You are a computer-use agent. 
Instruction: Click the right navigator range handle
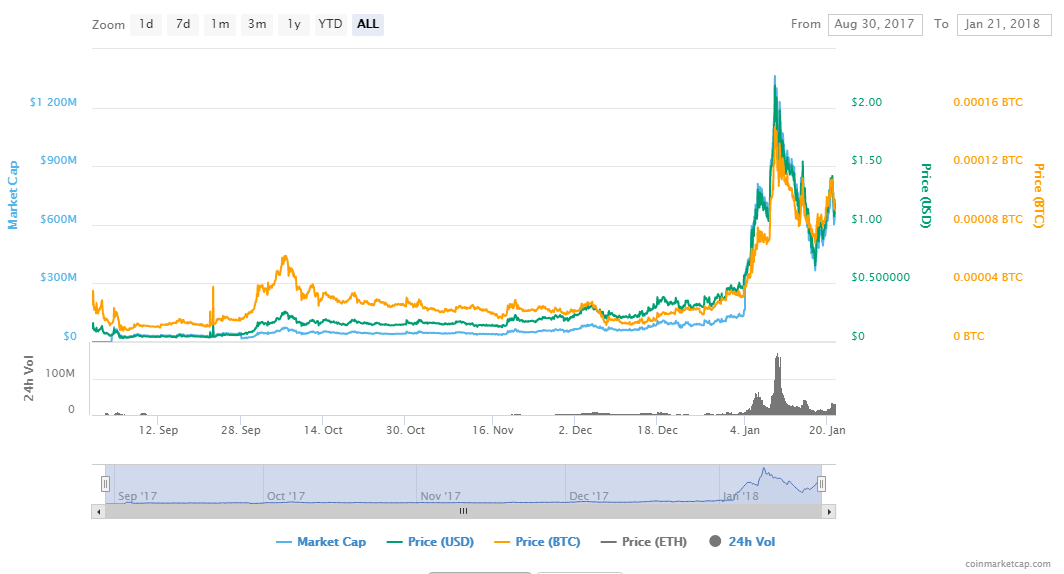822,484
